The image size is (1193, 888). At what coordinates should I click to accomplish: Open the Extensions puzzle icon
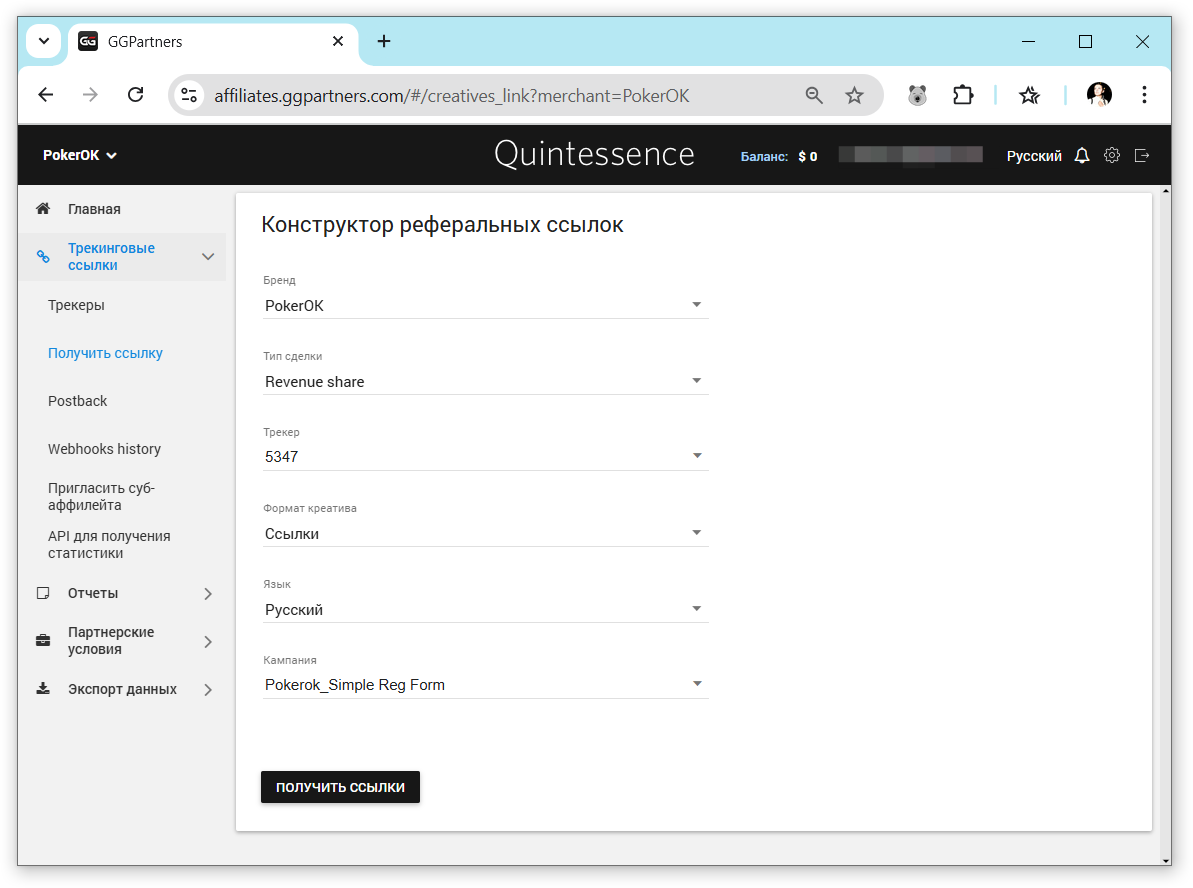pos(962,95)
